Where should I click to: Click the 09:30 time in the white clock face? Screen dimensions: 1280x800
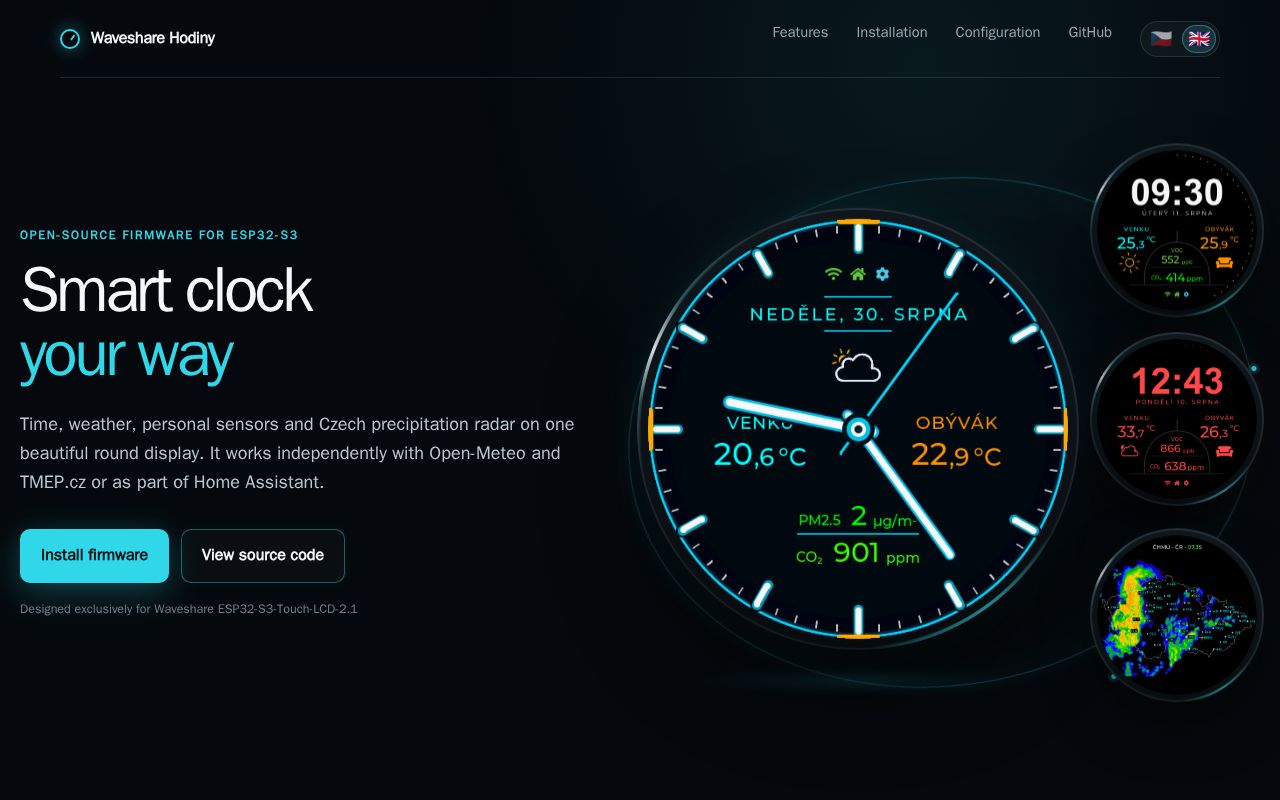(x=1177, y=192)
